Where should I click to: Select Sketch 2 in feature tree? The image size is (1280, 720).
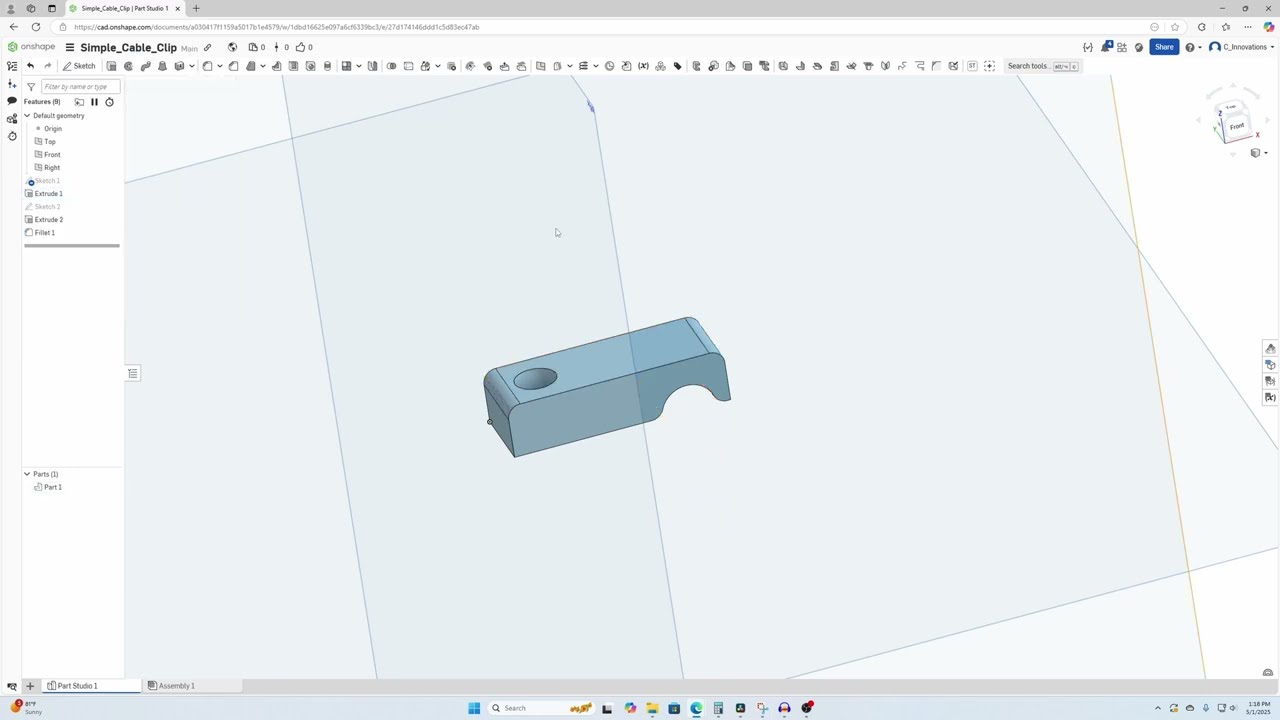[47, 206]
